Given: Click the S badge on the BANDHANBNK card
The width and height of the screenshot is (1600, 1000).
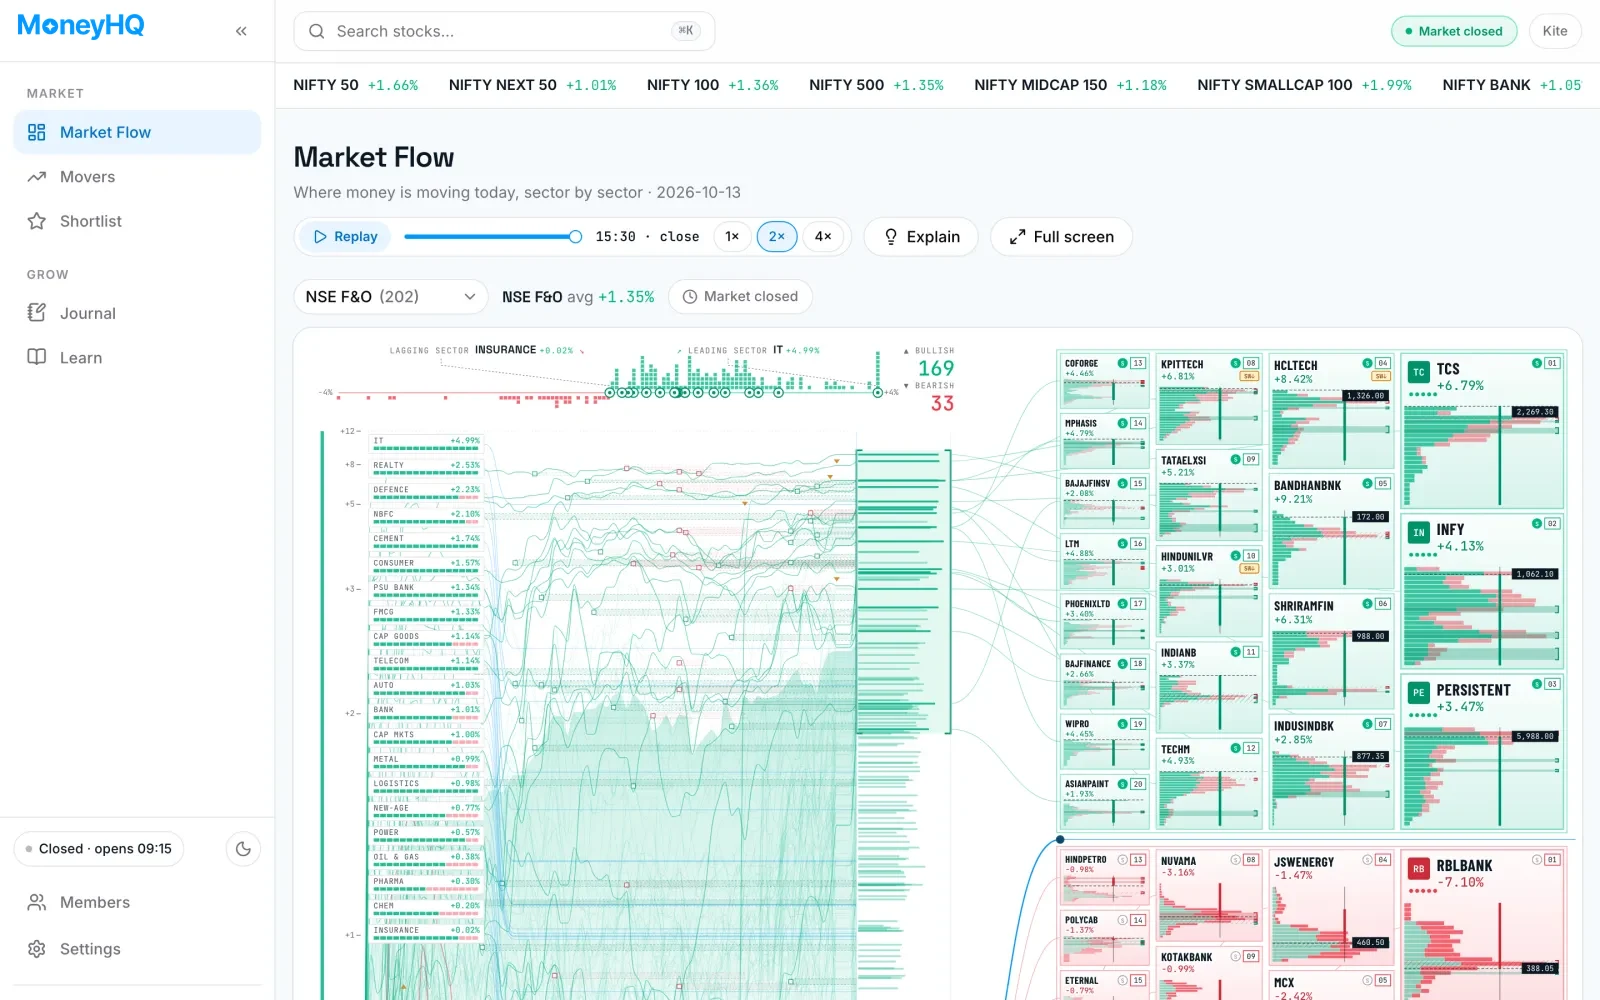Looking at the screenshot, I should [1367, 484].
